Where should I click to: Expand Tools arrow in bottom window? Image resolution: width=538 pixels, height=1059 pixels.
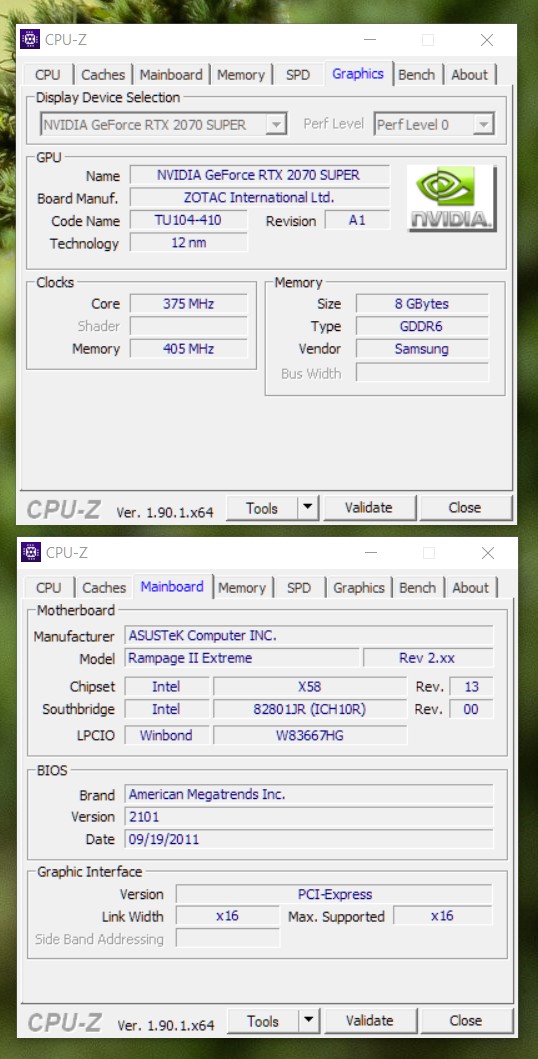(308, 1020)
